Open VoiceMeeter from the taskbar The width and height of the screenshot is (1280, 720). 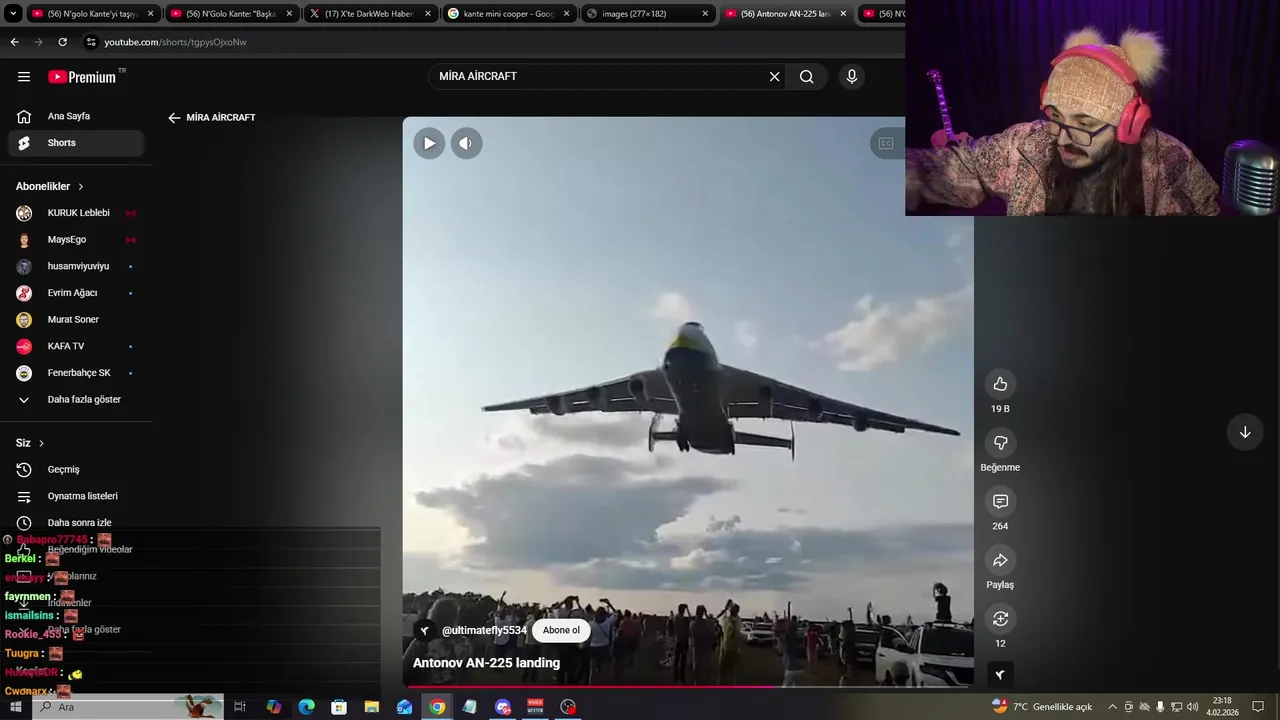point(535,707)
